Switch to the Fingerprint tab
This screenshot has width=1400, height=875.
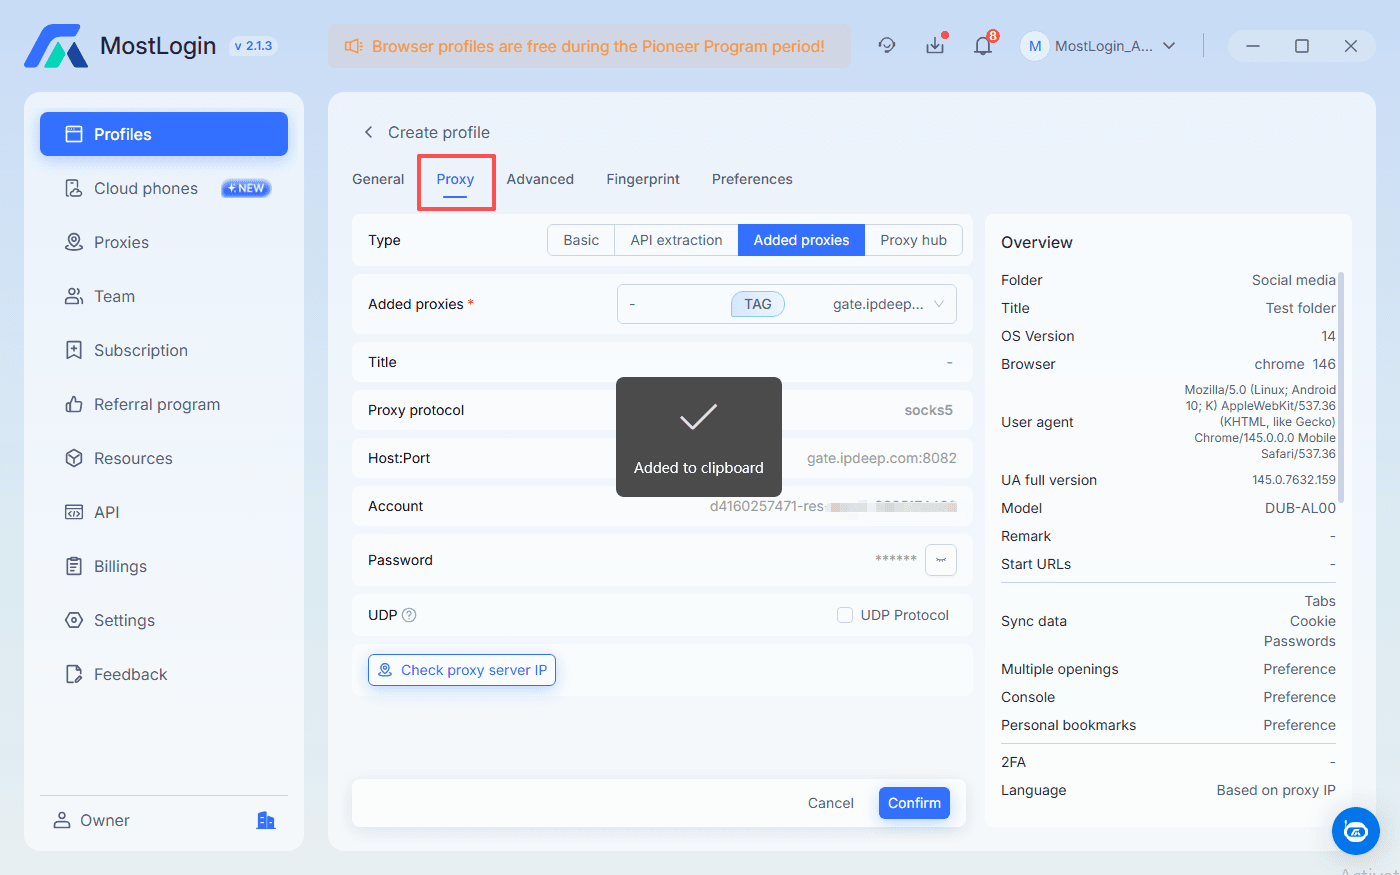point(643,178)
